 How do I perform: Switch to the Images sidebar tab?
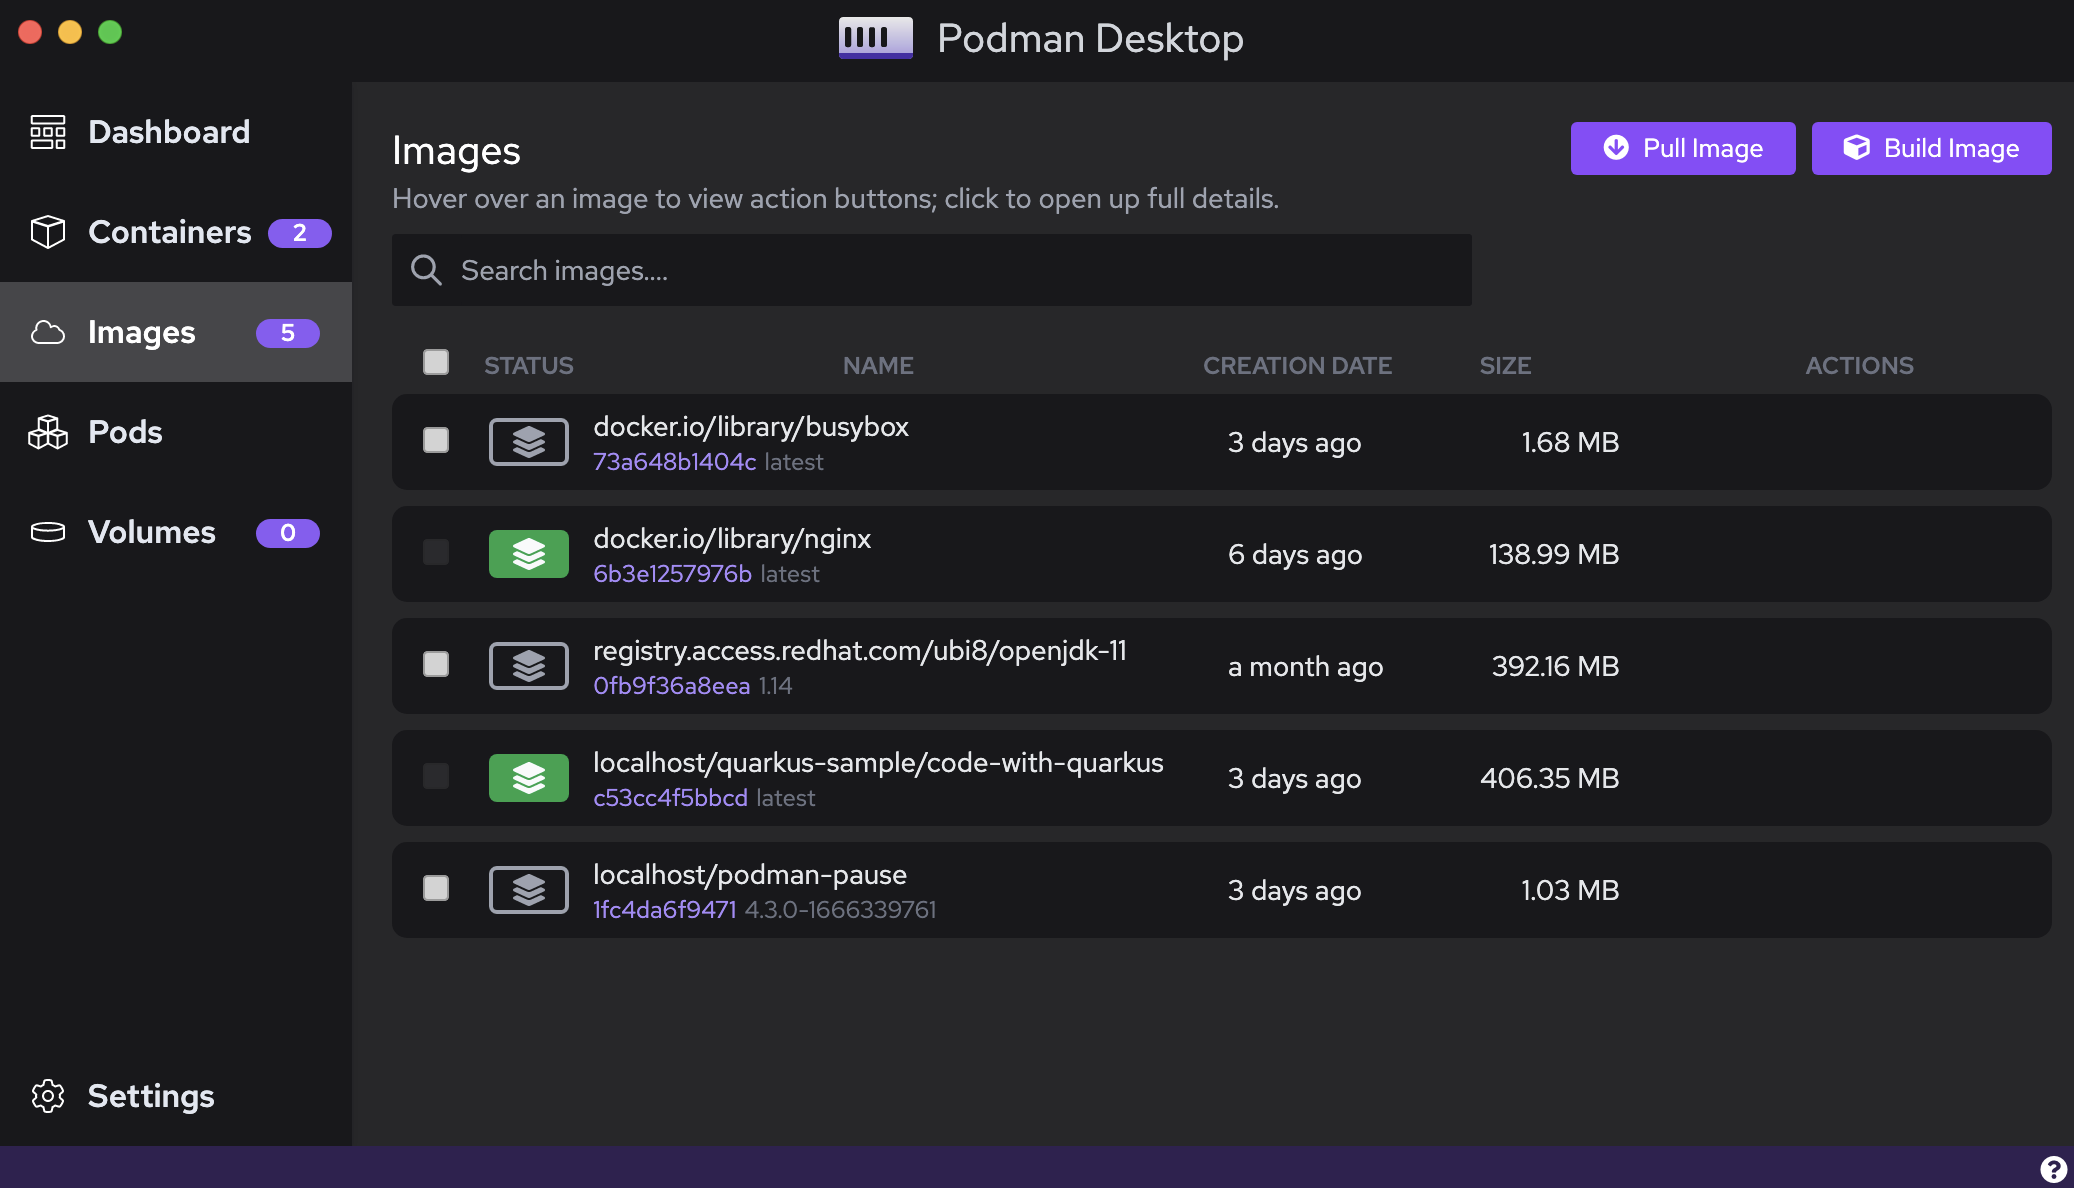142,332
